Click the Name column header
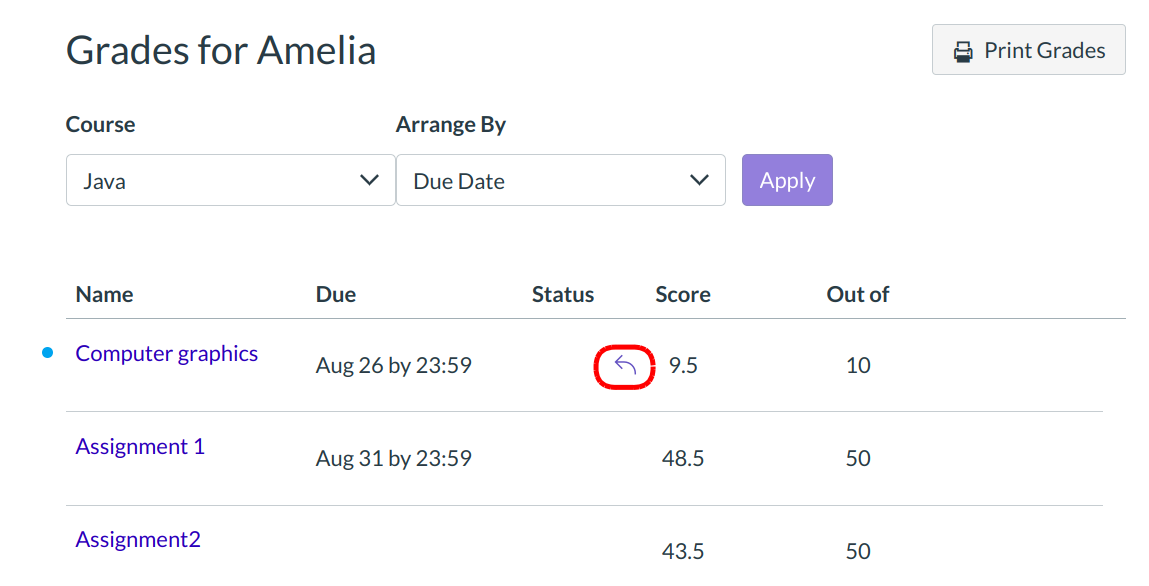1149x586 pixels. (104, 295)
